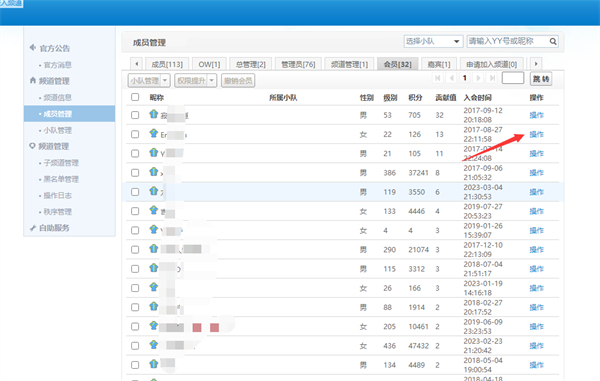600x381 pixels.
Task: Check the row joined 2017-09-12 20:18:08
Action: coord(135,115)
